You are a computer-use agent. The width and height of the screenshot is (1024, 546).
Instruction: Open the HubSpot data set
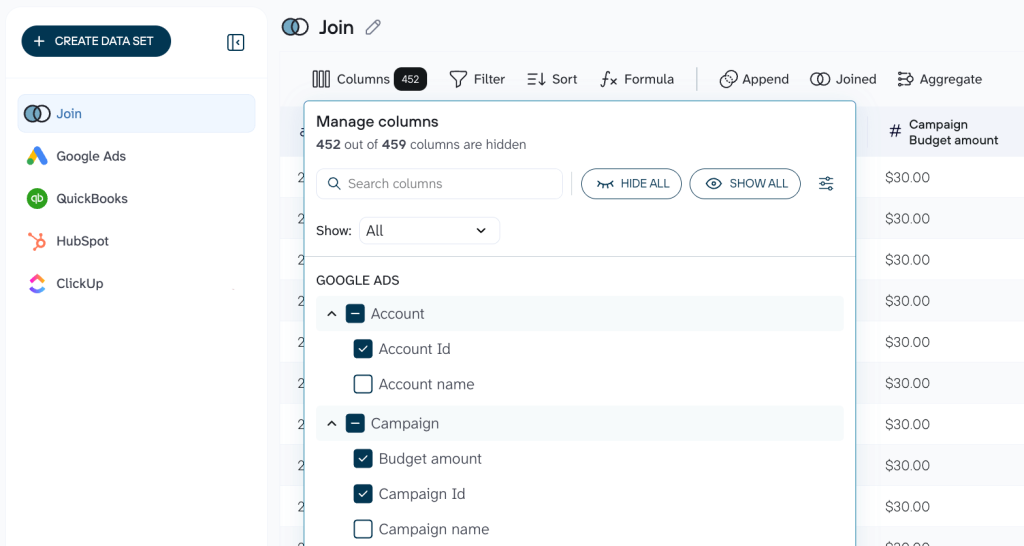[82, 241]
